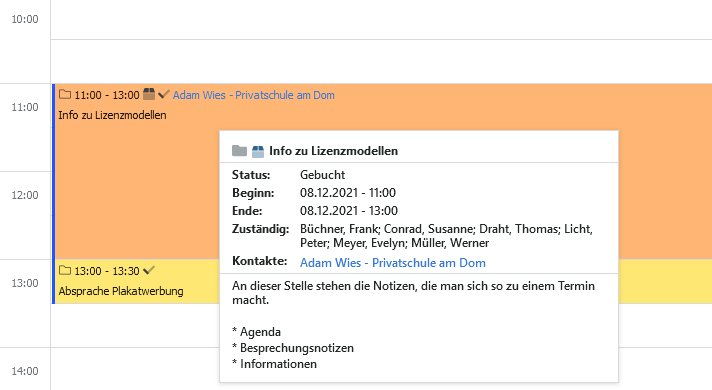
Task: Click the 10:00 time label
Action: coord(25,19)
